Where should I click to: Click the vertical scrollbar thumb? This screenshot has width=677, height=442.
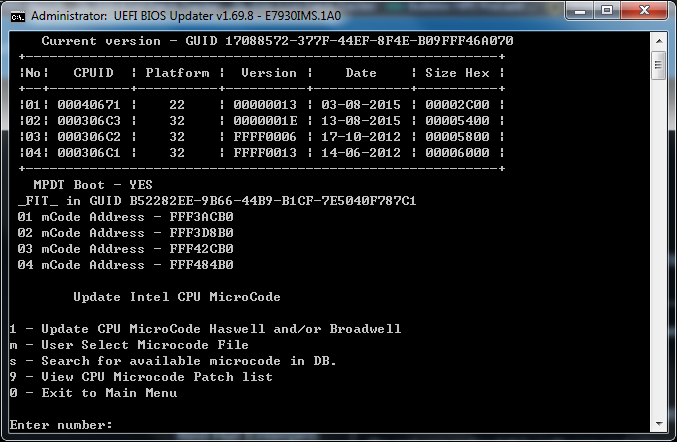(x=658, y=65)
